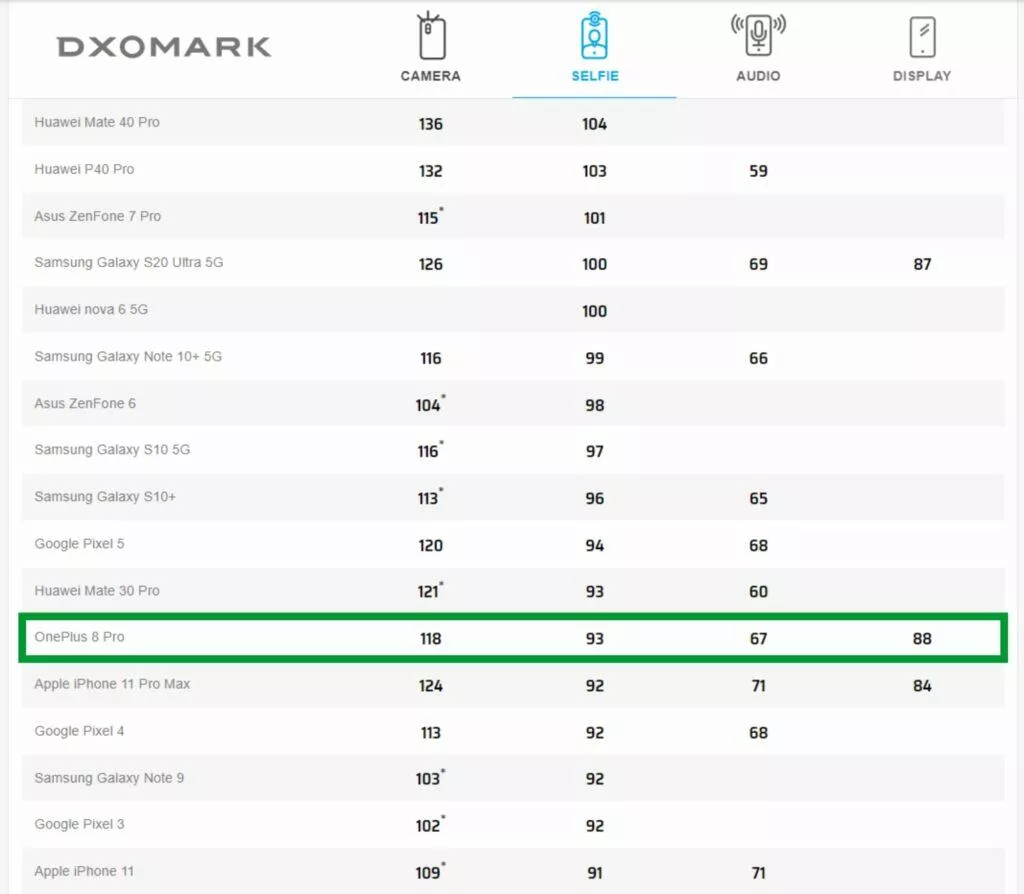This screenshot has width=1024, height=894.
Task: Click audio score 69 for Galaxy S20 Ultra
Action: [758, 264]
